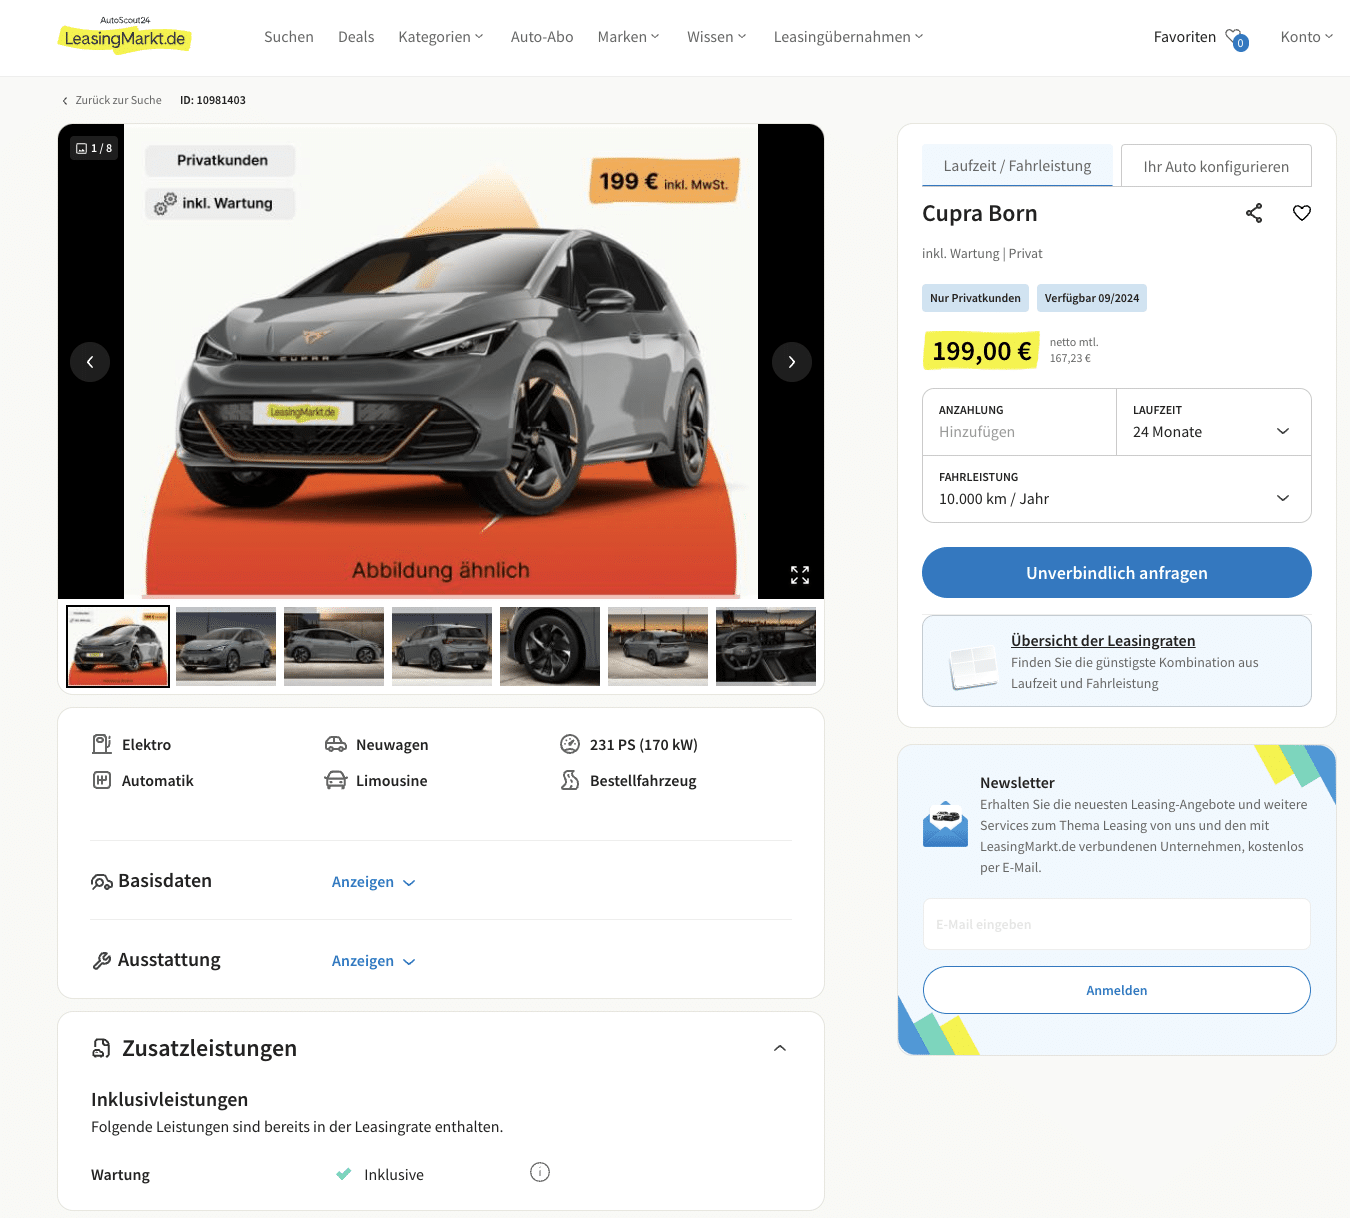Open Übersicht der Leasingraten link

(x=1103, y=641)
